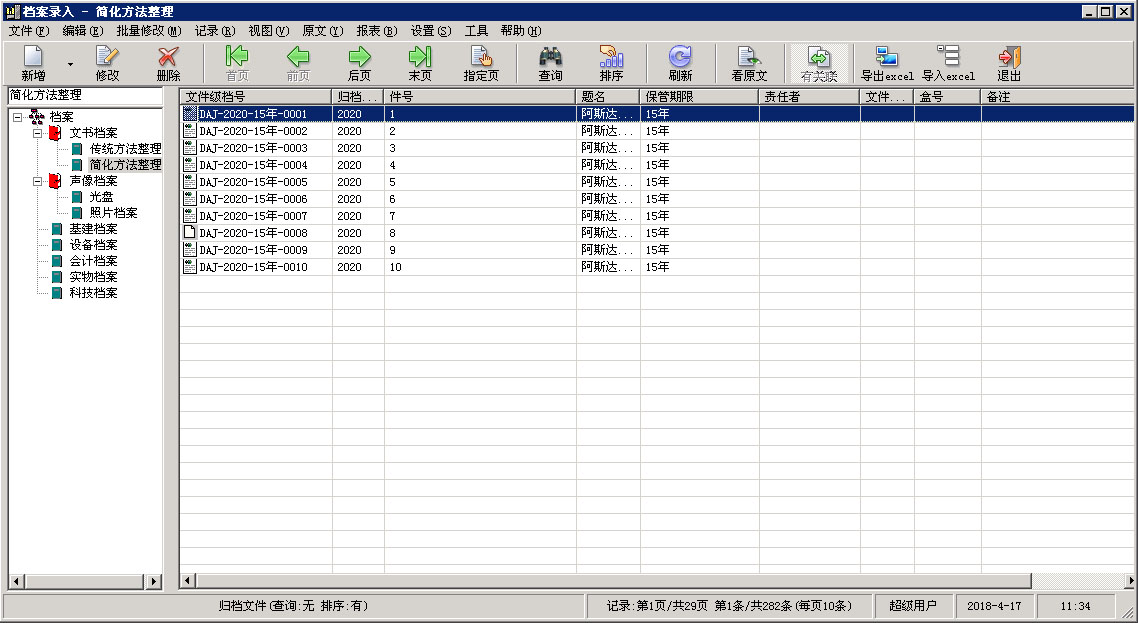Screen dimensions: 1138x623
Task: Open dropdown arrow next to 新增 button
Action: coord(70,64)
